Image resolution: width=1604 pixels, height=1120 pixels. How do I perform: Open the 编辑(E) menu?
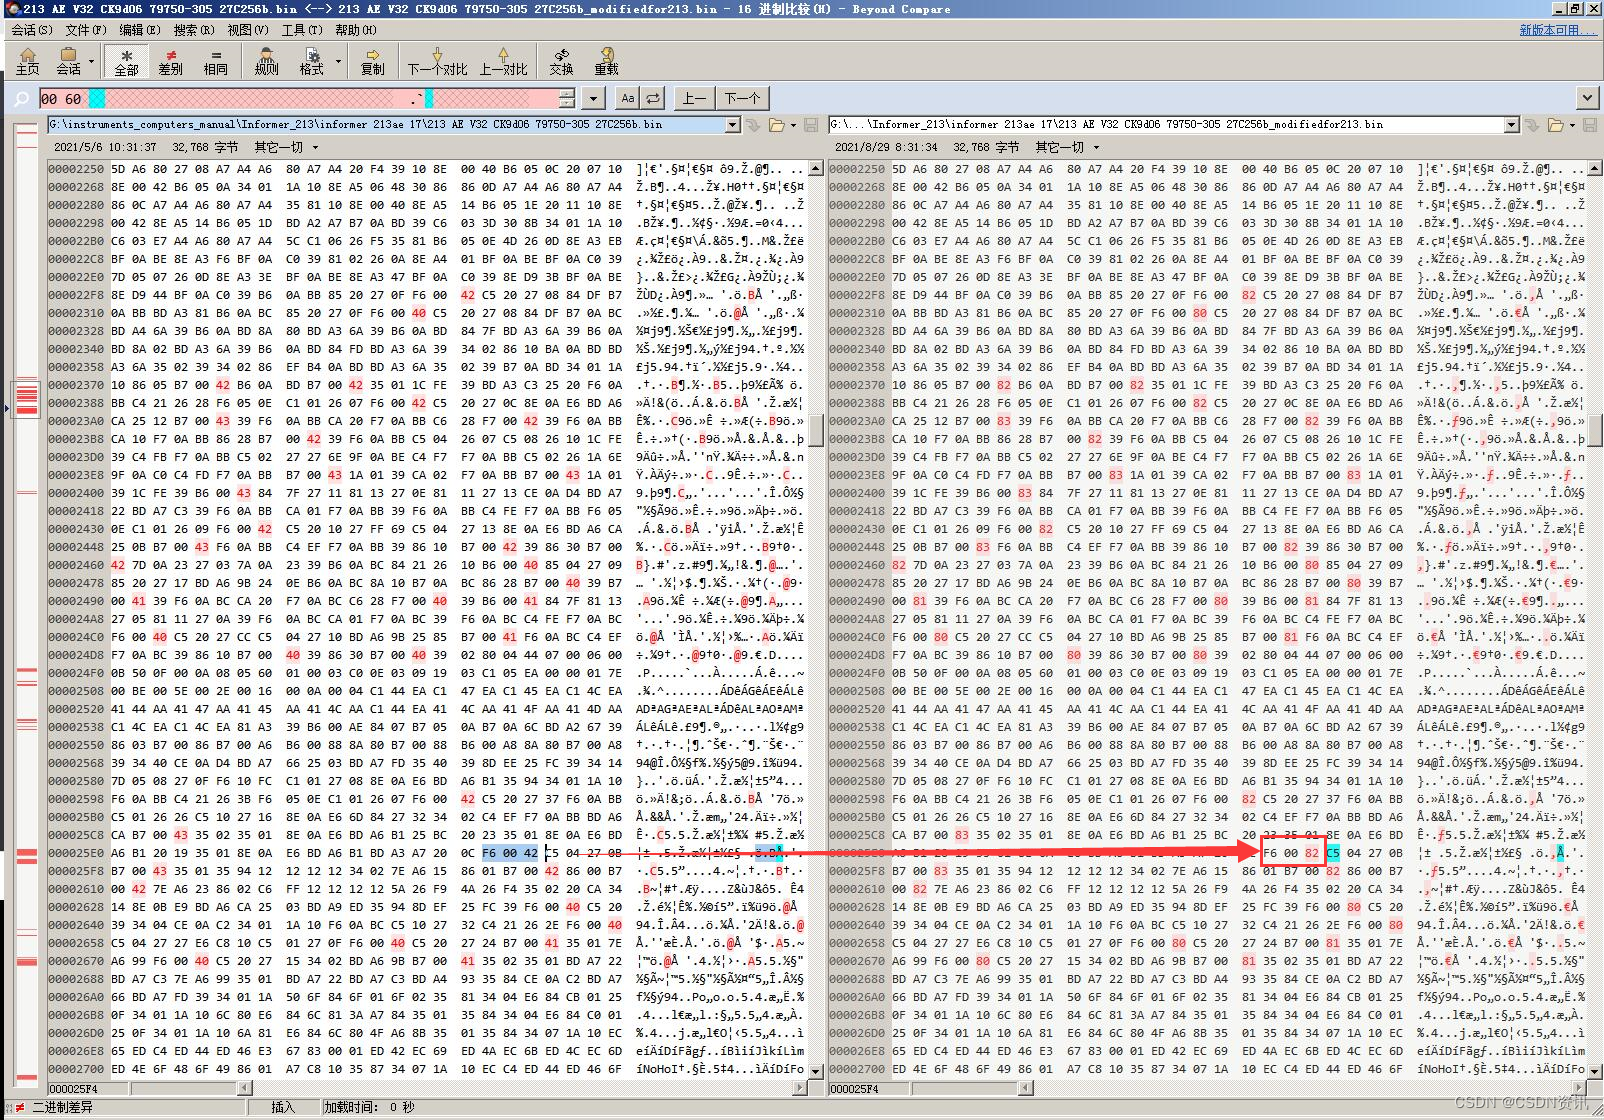pos(140,30)
